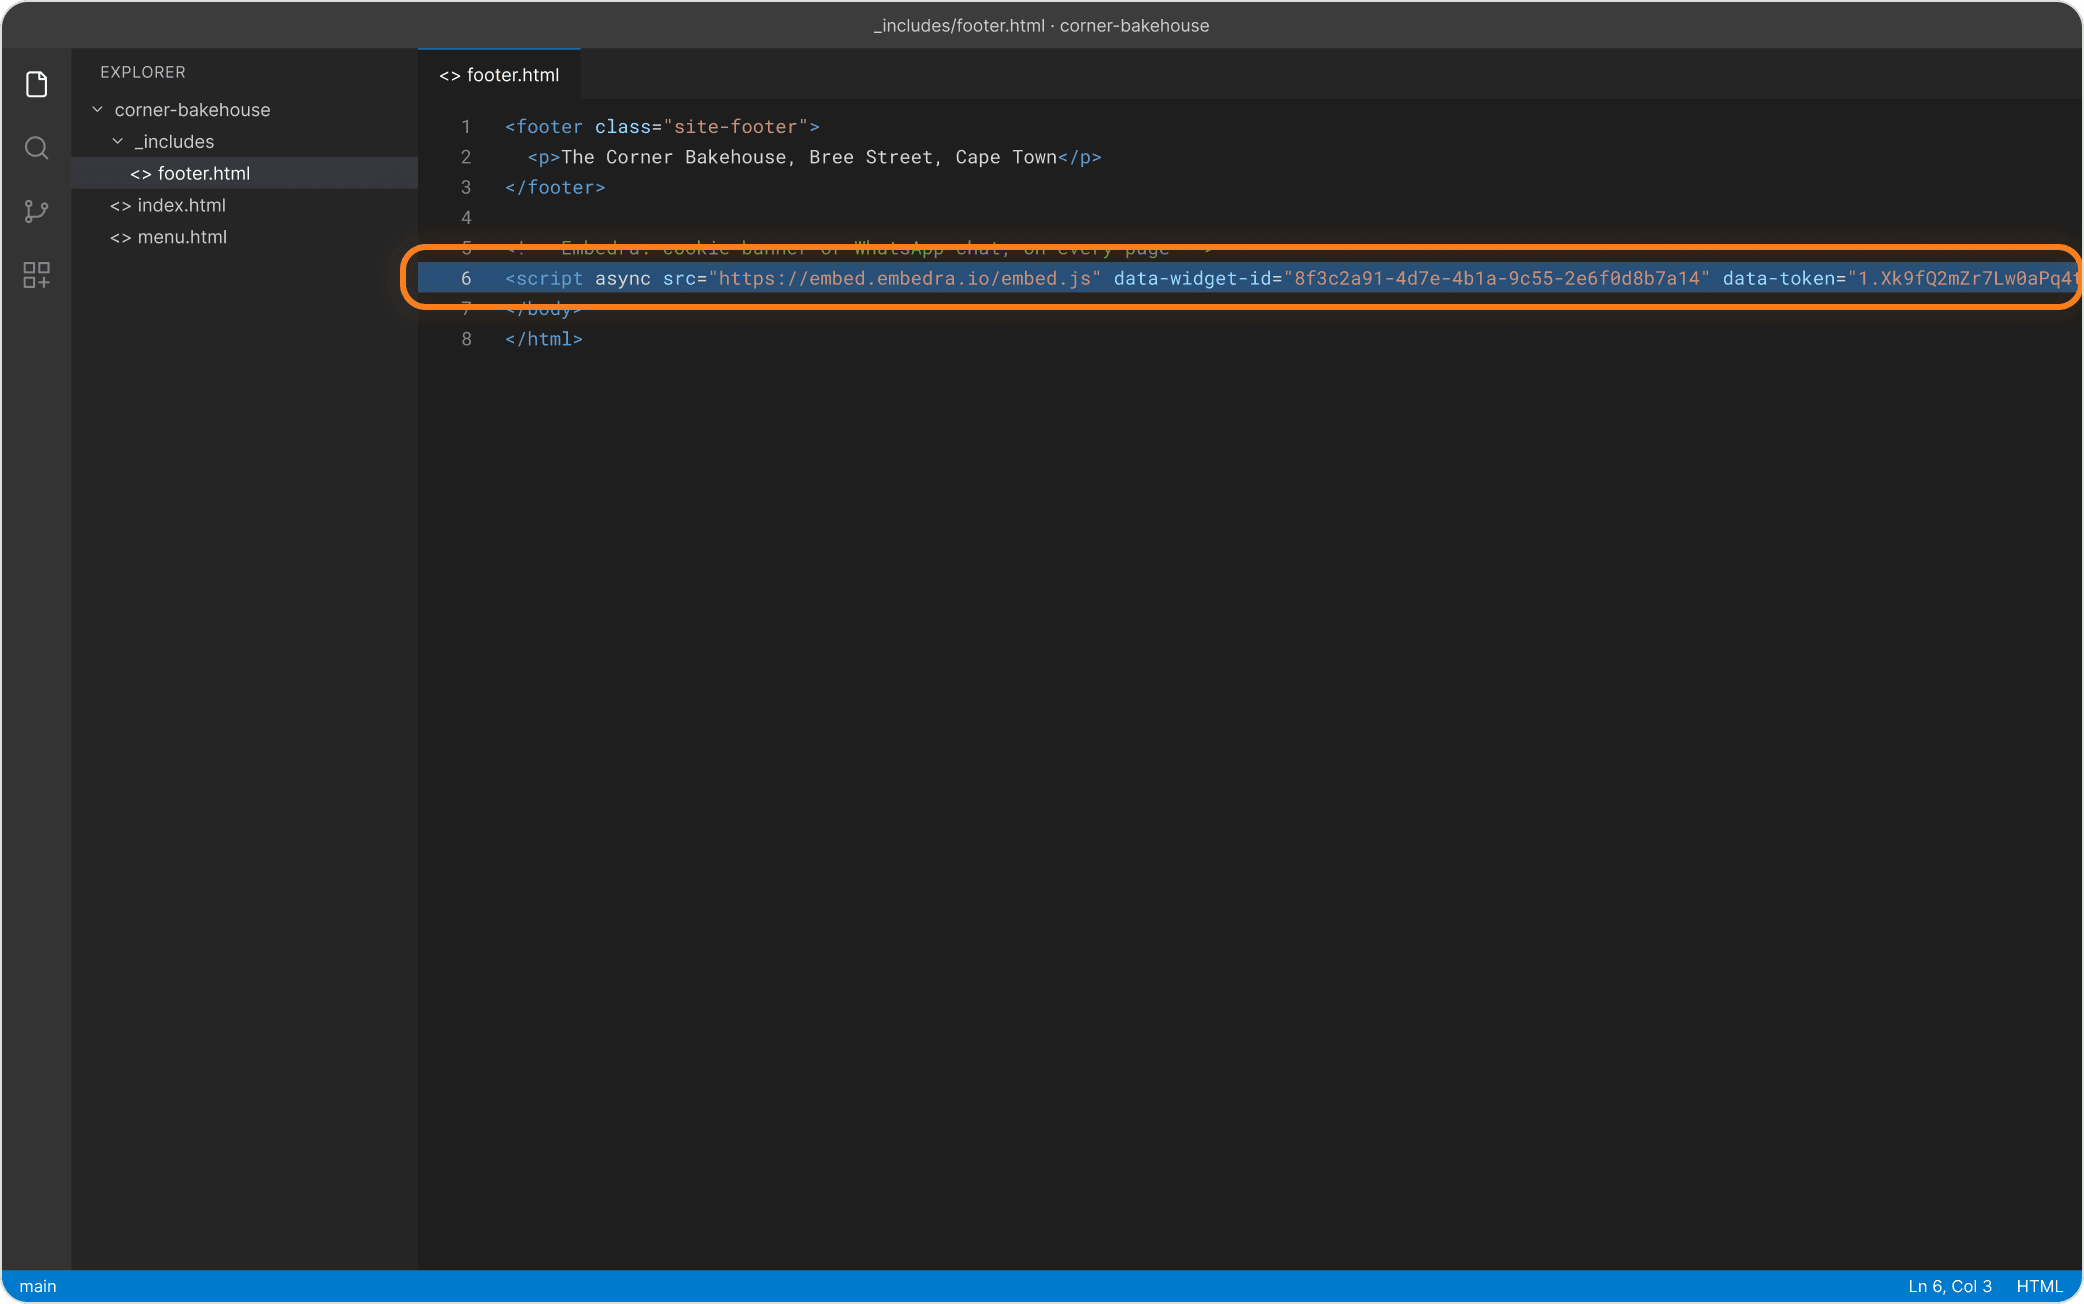This screenshot has height=1304, width=2084.
Task: Click Ln 6, Col 3 status indicator
Action: point(1950,1287)
